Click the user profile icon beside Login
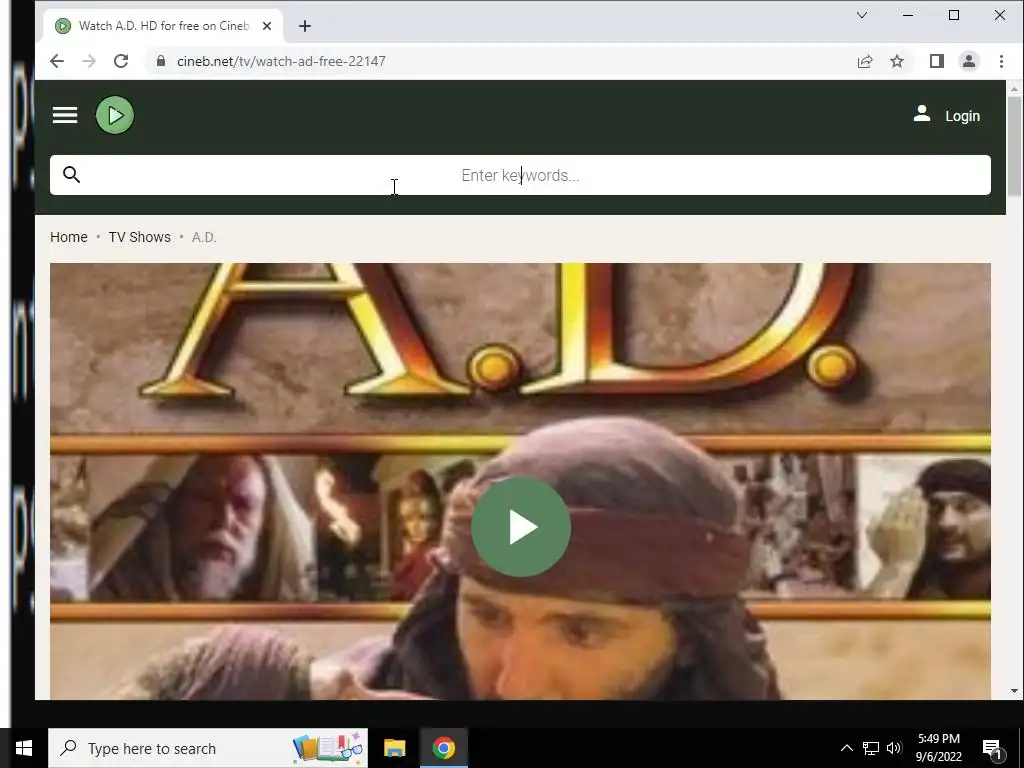The width and height of the screenshot is (1024, 768). click(921, 114)
